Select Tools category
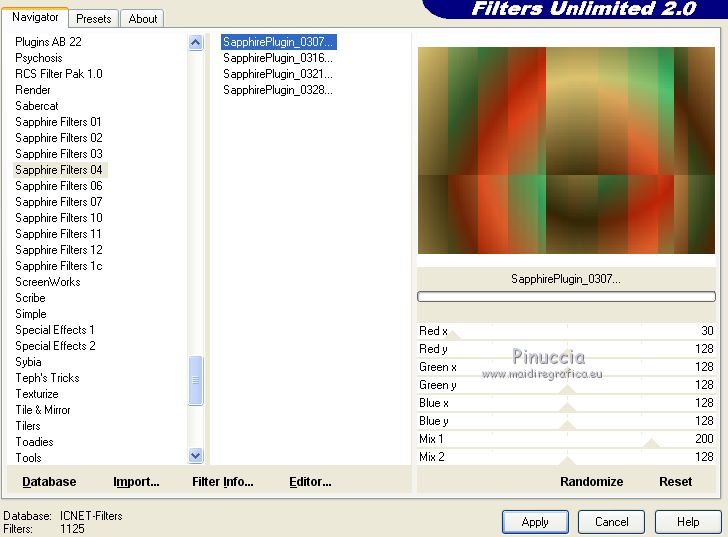This screenshot has width=728, height=537. click(28, 458)
